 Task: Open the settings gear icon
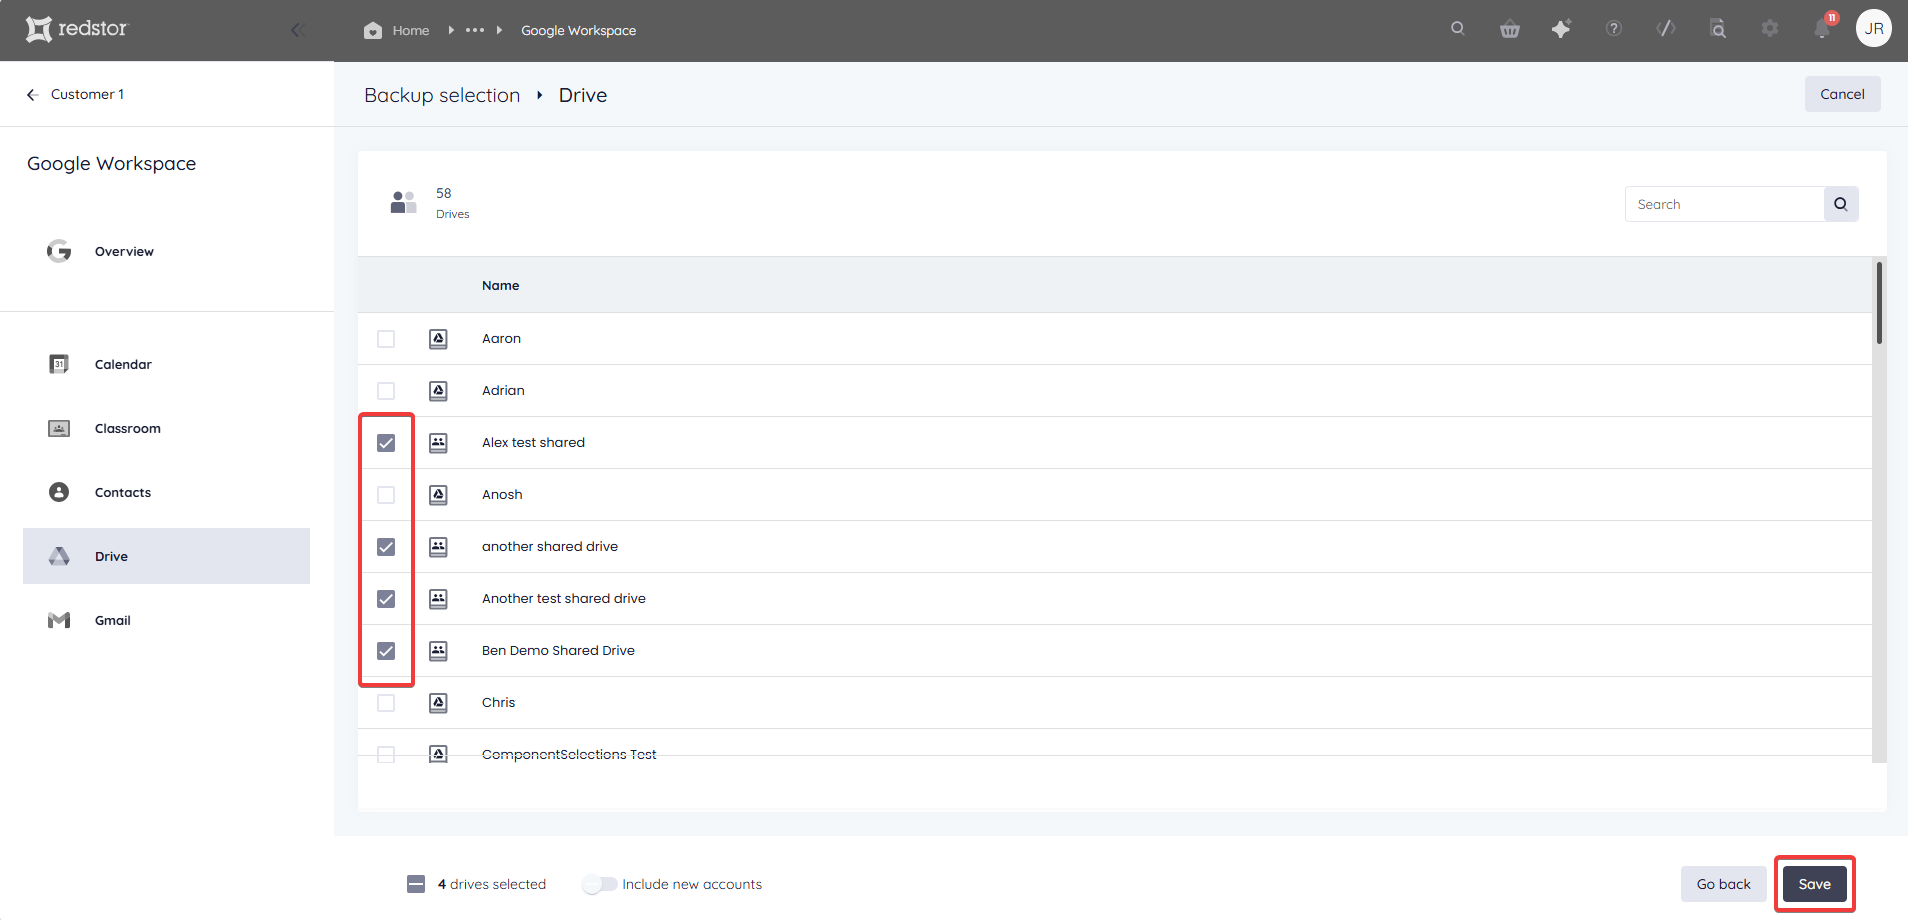[x=1770, y=29]
